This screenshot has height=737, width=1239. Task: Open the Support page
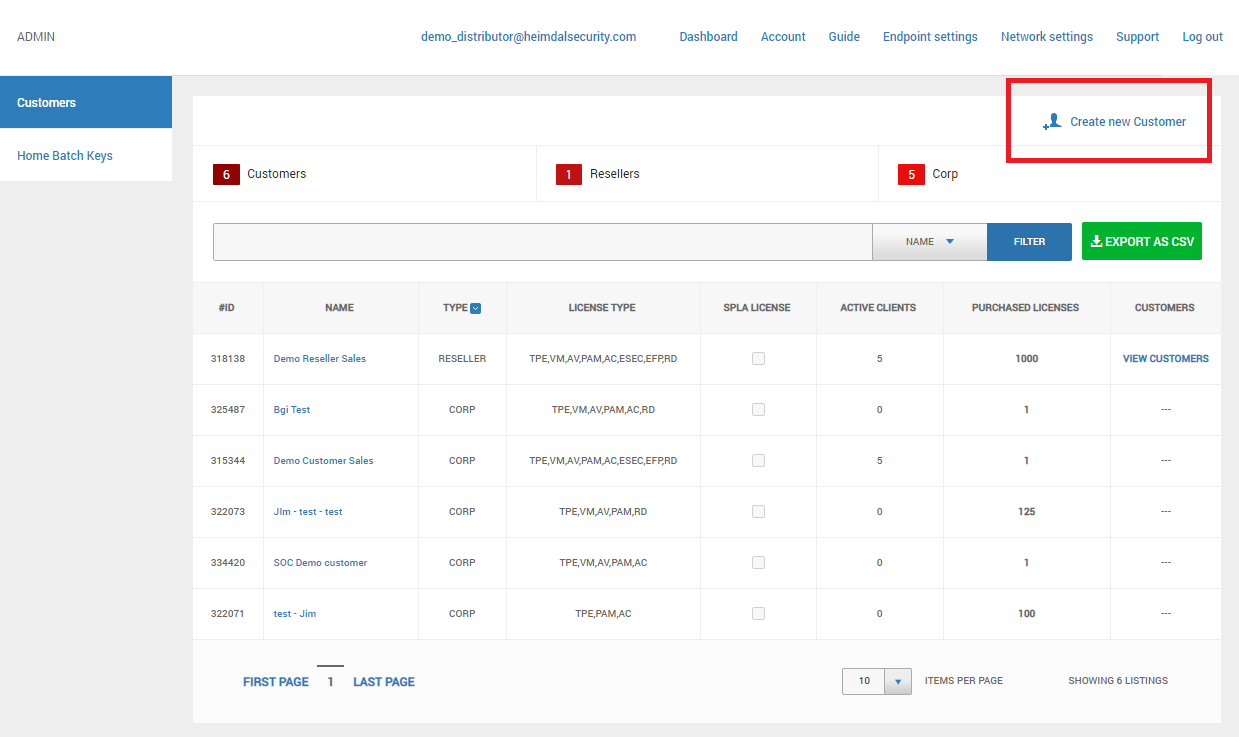click(1137, 37)
